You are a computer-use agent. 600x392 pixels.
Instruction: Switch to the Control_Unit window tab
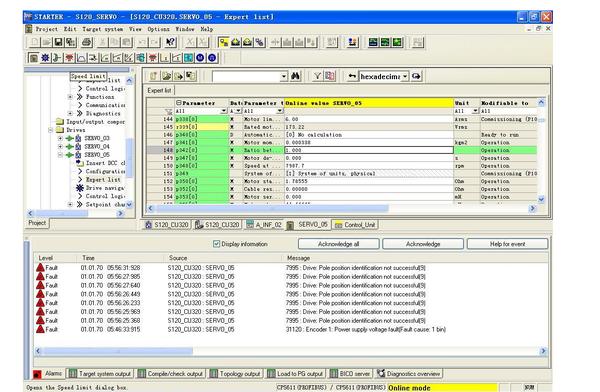click(355, 225)
